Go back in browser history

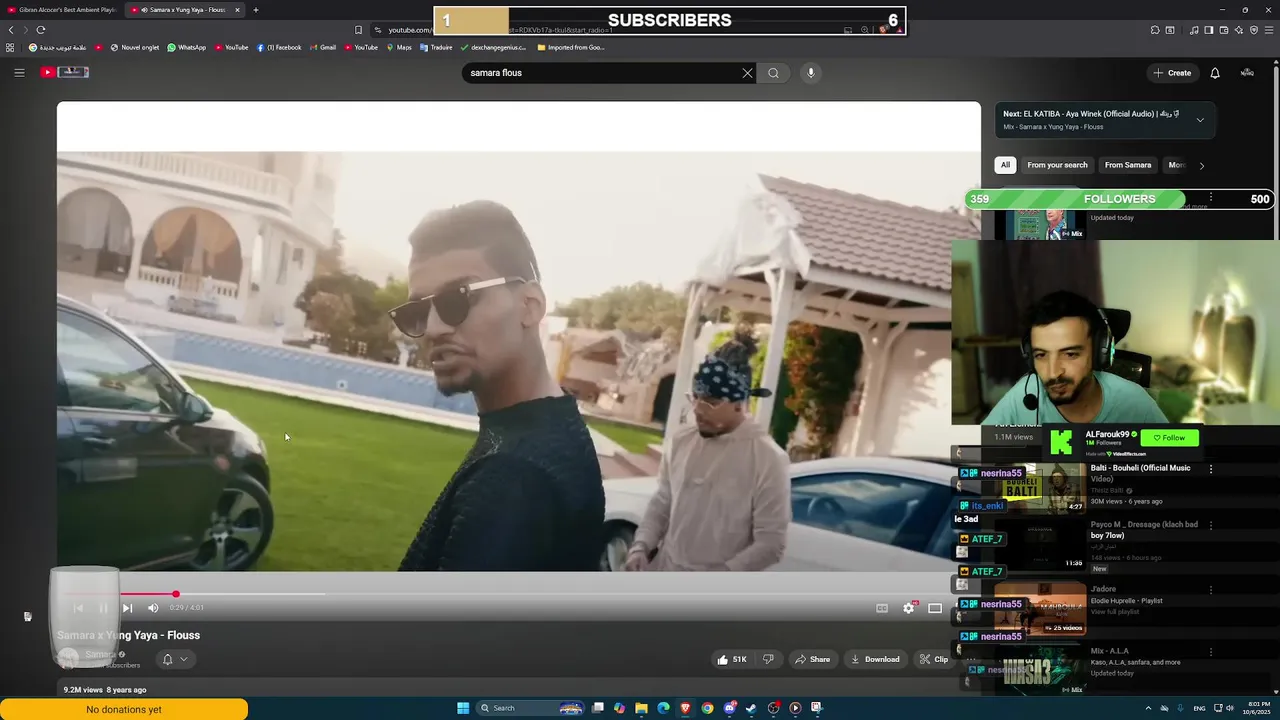point(11,30)
